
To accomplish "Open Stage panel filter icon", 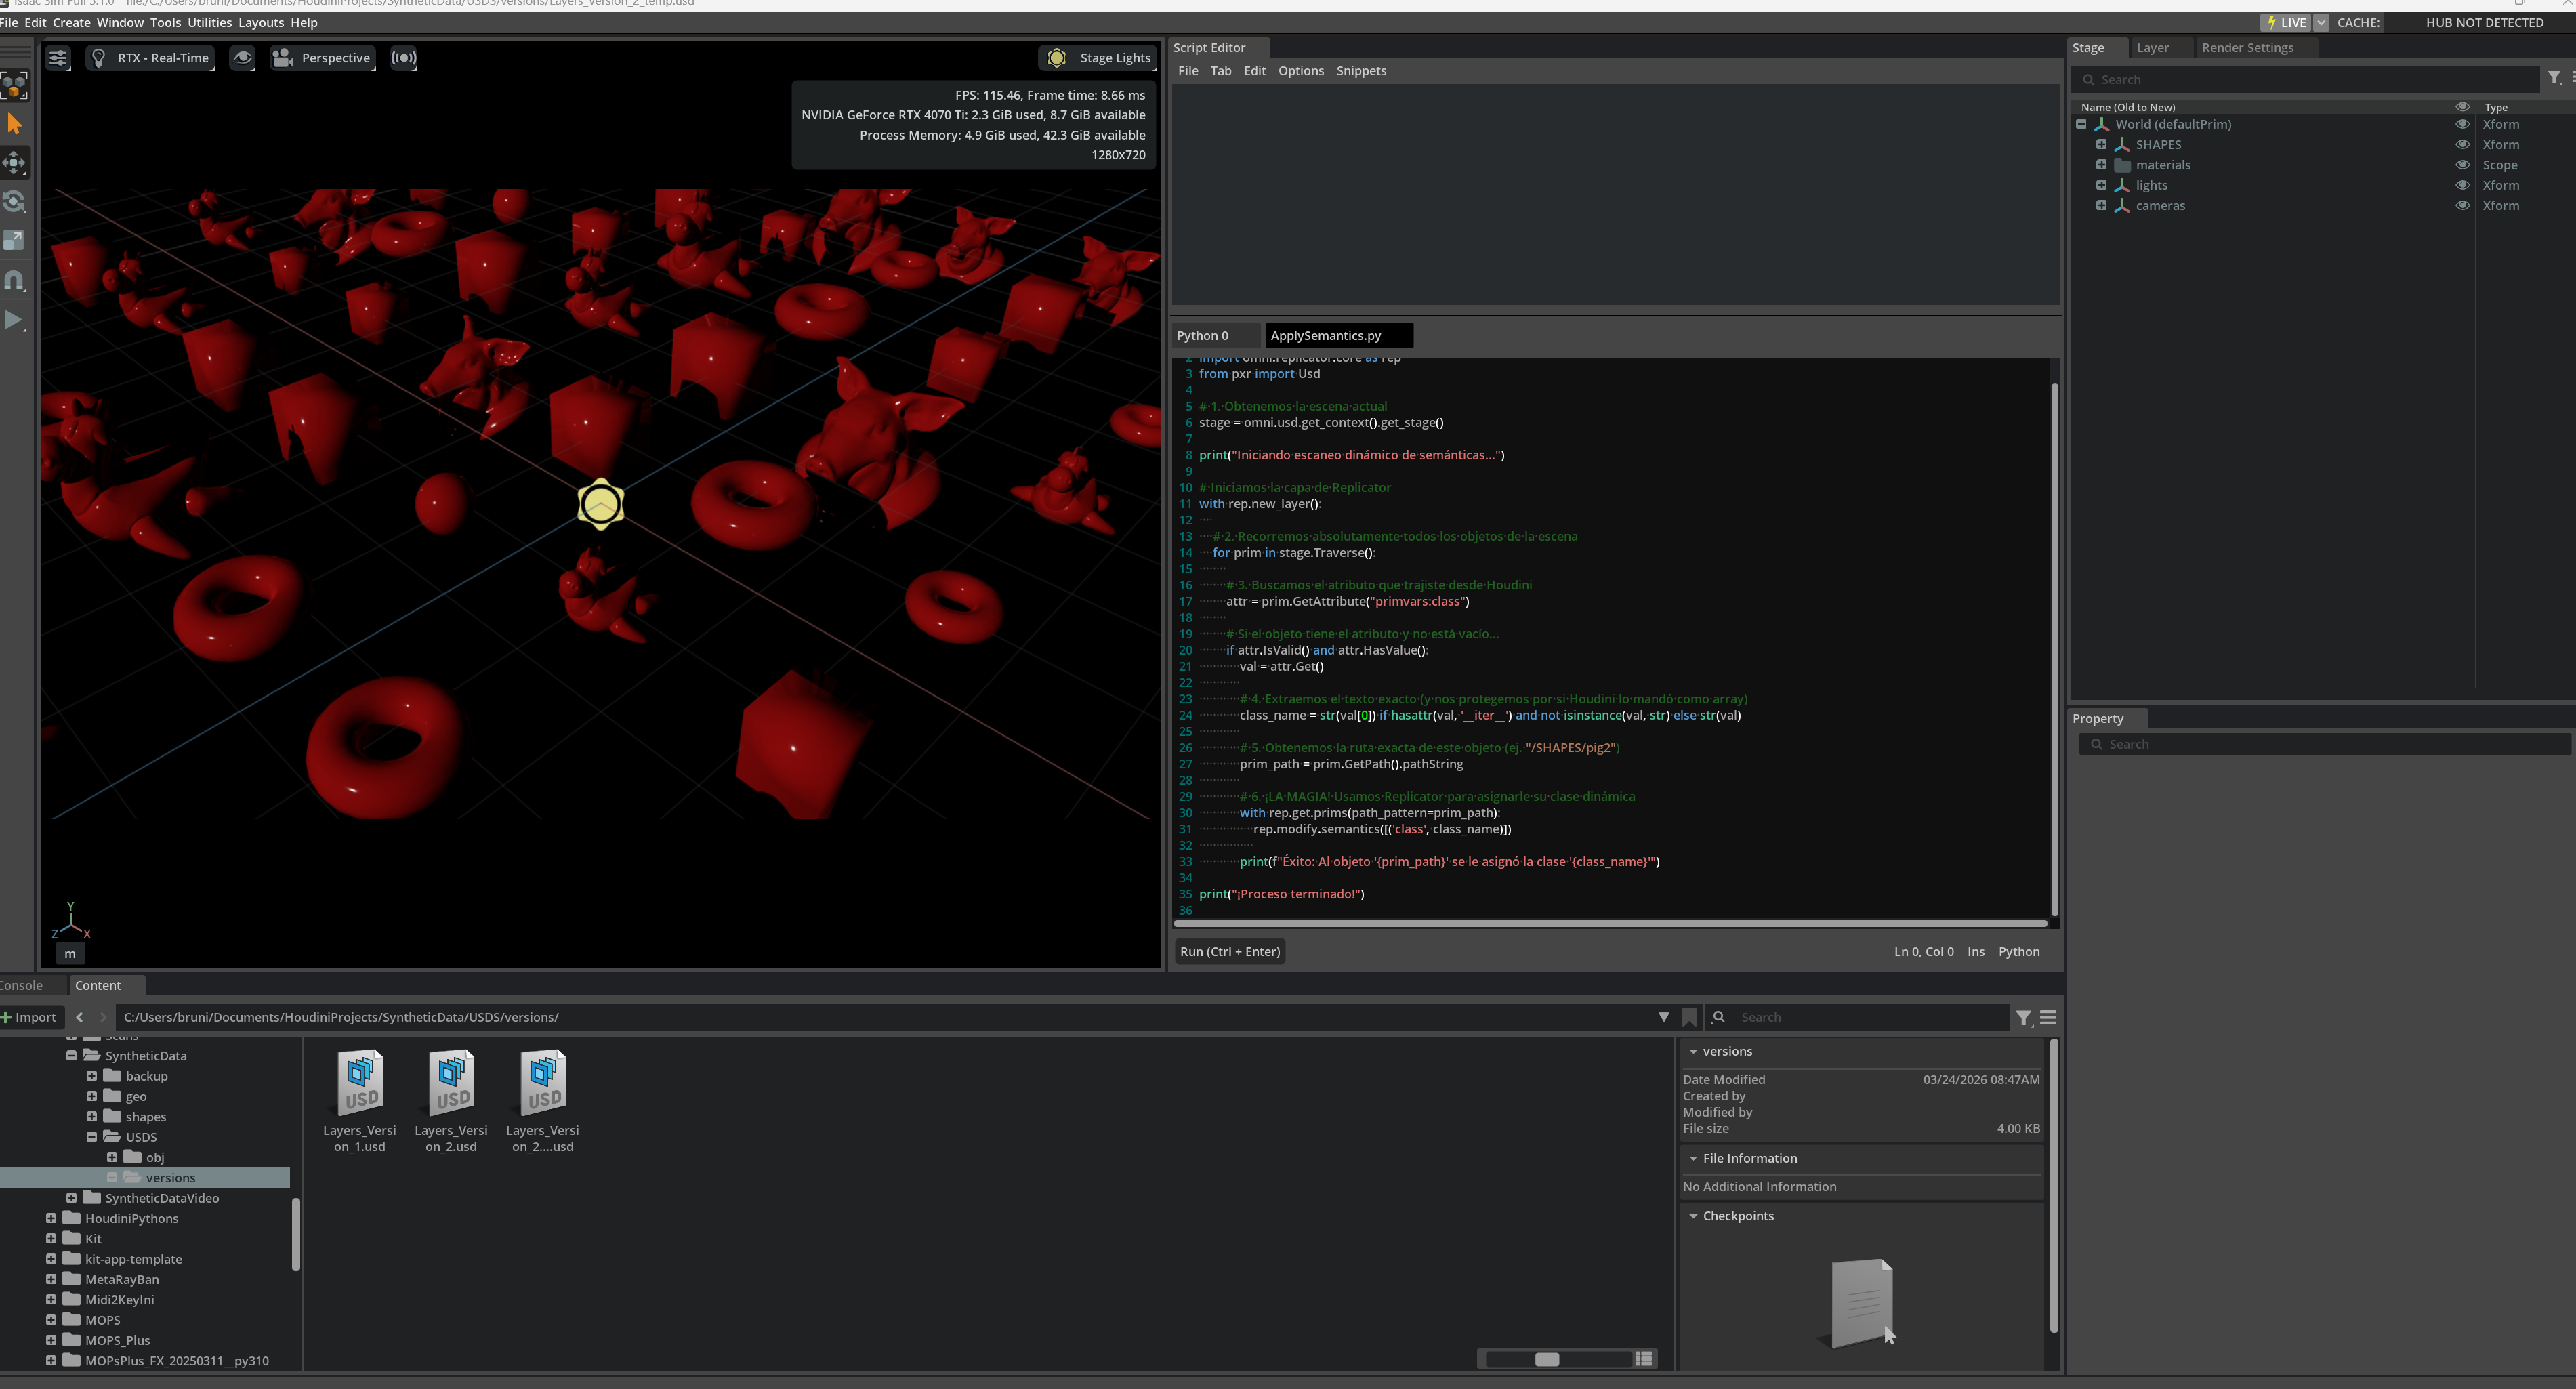I will point(2554,78).
